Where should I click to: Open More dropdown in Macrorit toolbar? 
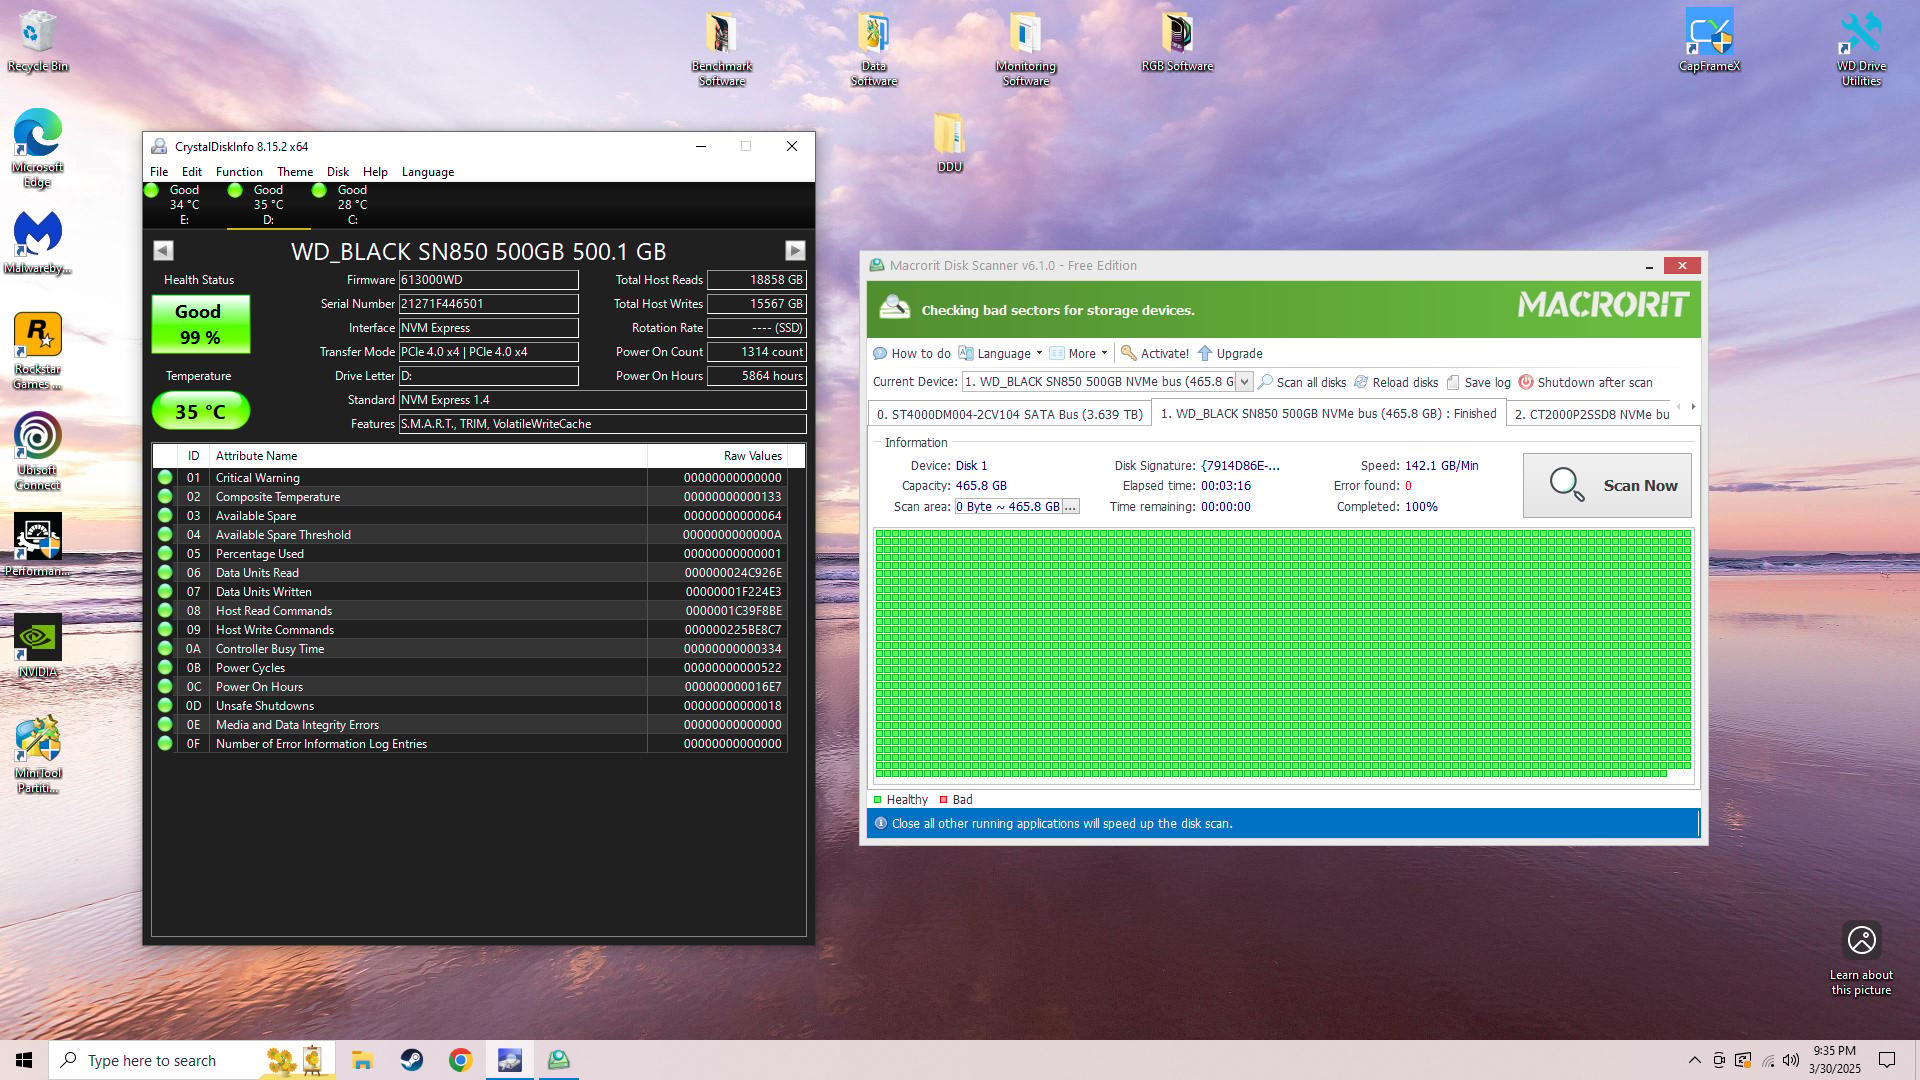click(x=1079, y=353)
